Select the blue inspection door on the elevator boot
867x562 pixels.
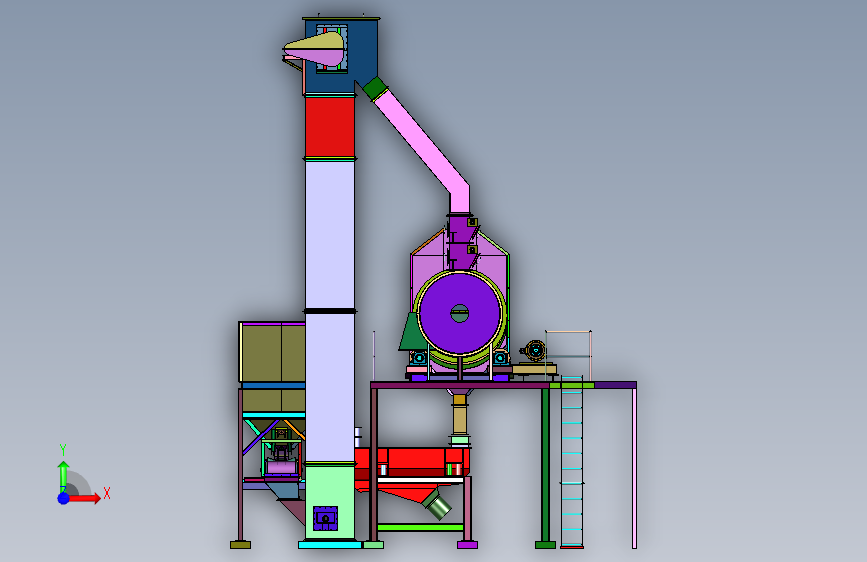tap(326, 518)
